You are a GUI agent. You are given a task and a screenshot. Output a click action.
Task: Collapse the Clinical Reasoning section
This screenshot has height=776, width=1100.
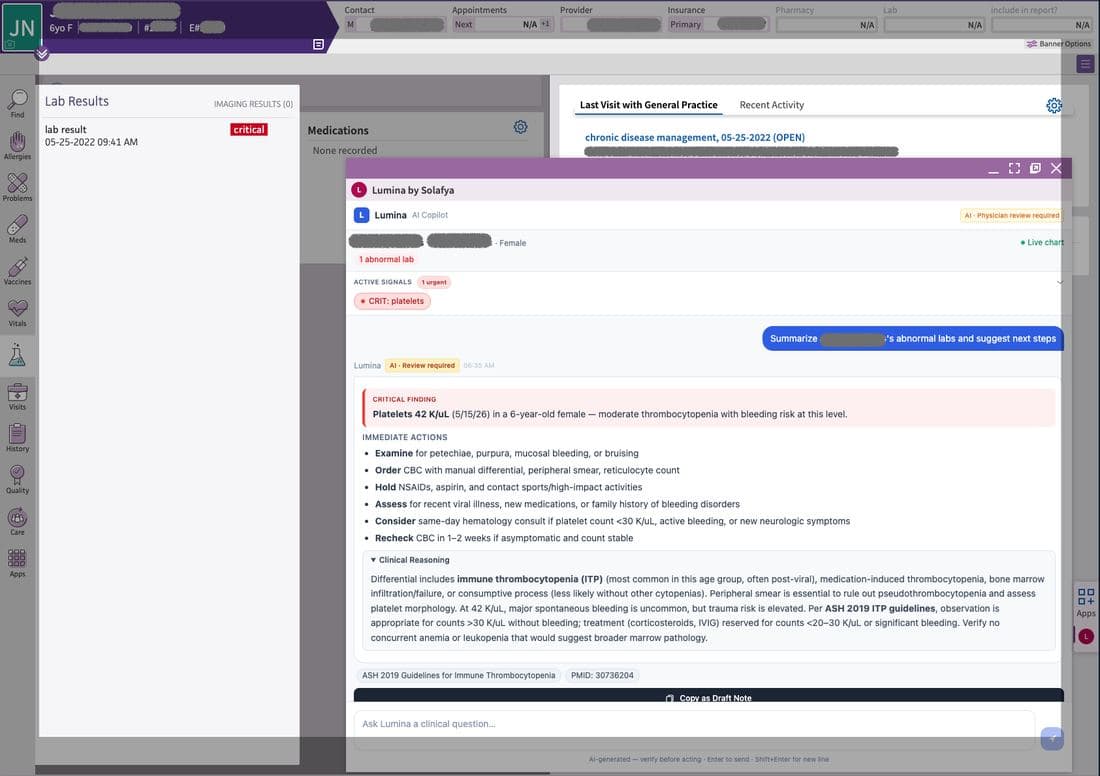[x=410, y=560]
